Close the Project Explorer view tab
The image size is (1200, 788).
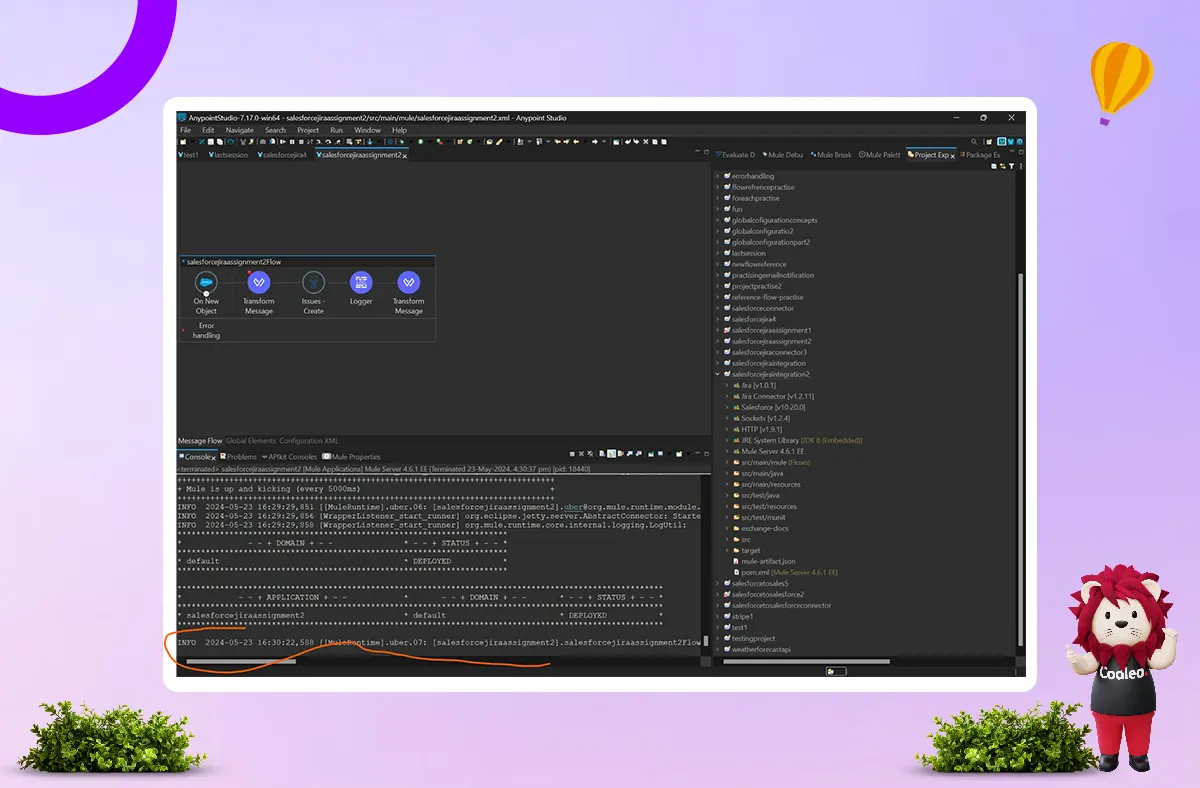coord(953,156)
